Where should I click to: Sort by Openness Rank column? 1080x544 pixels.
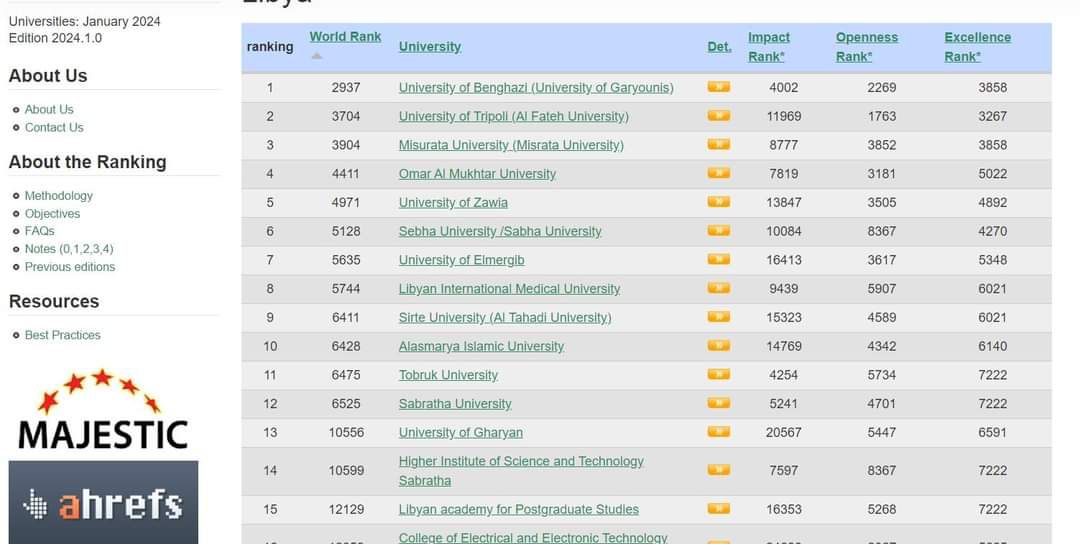coord(866,47)
